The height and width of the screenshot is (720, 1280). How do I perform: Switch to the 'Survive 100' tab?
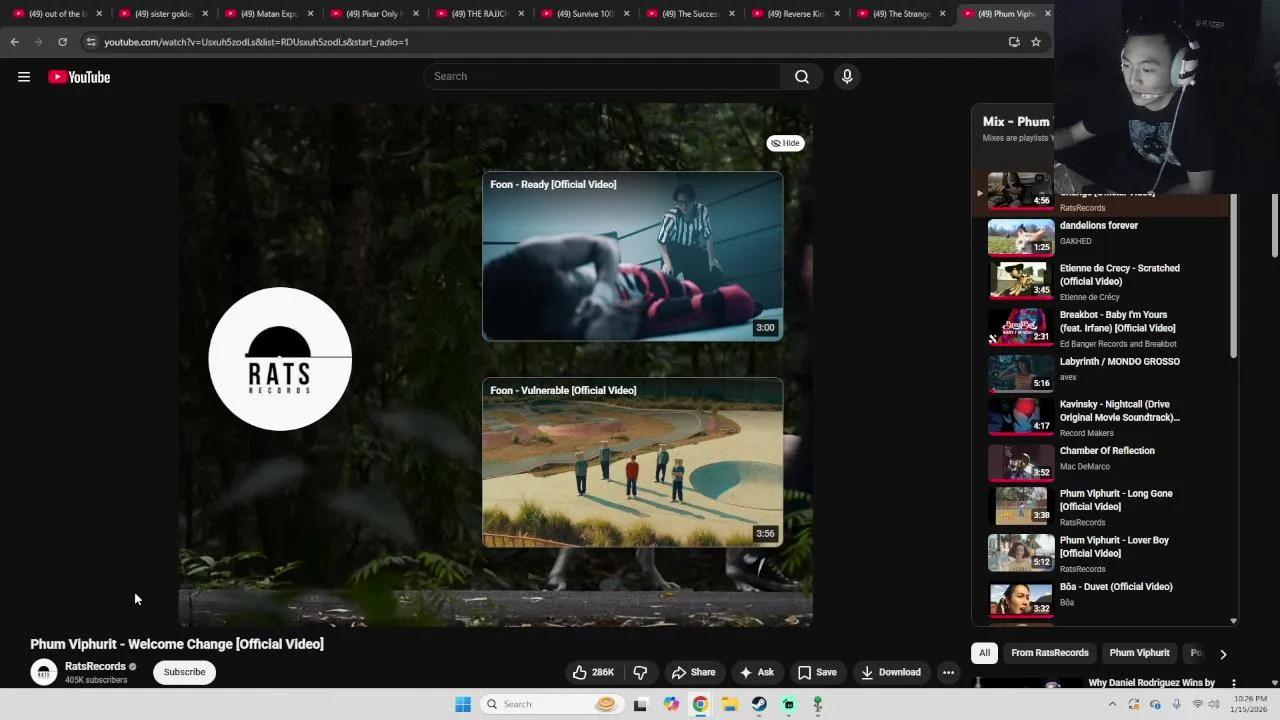pos(584,14)
